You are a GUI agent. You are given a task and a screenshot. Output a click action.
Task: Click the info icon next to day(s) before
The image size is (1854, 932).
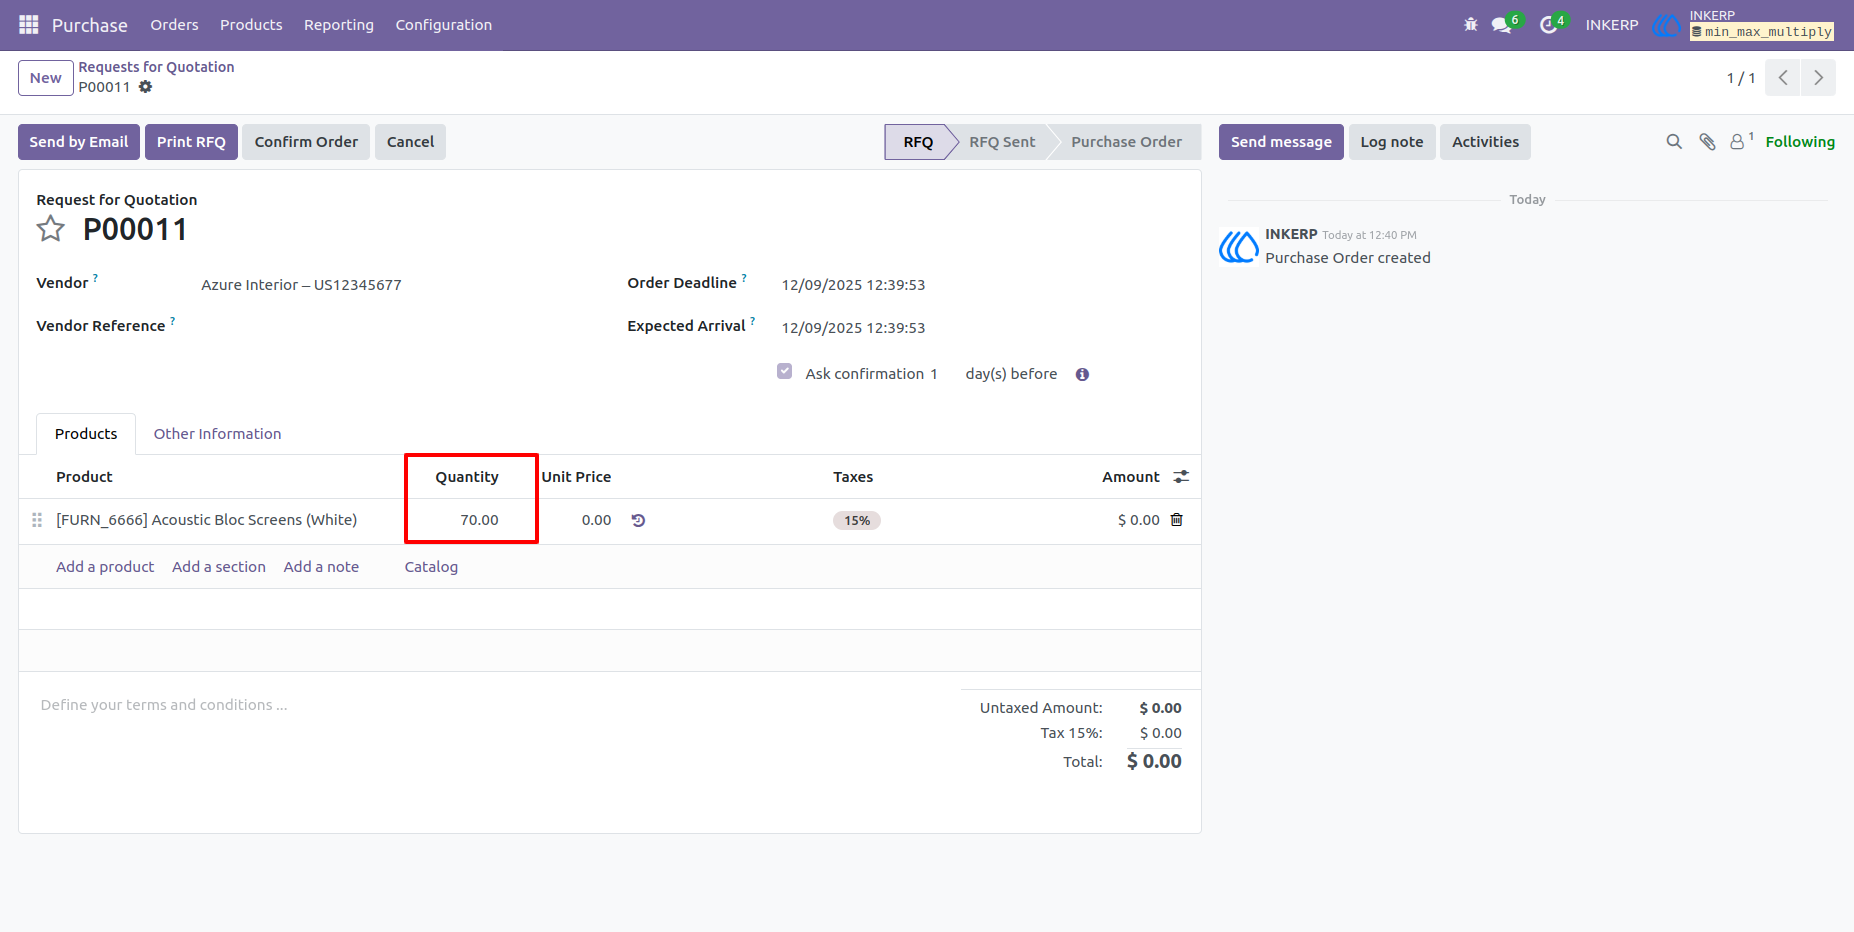pyautogui.click(x=1082, y=375)
